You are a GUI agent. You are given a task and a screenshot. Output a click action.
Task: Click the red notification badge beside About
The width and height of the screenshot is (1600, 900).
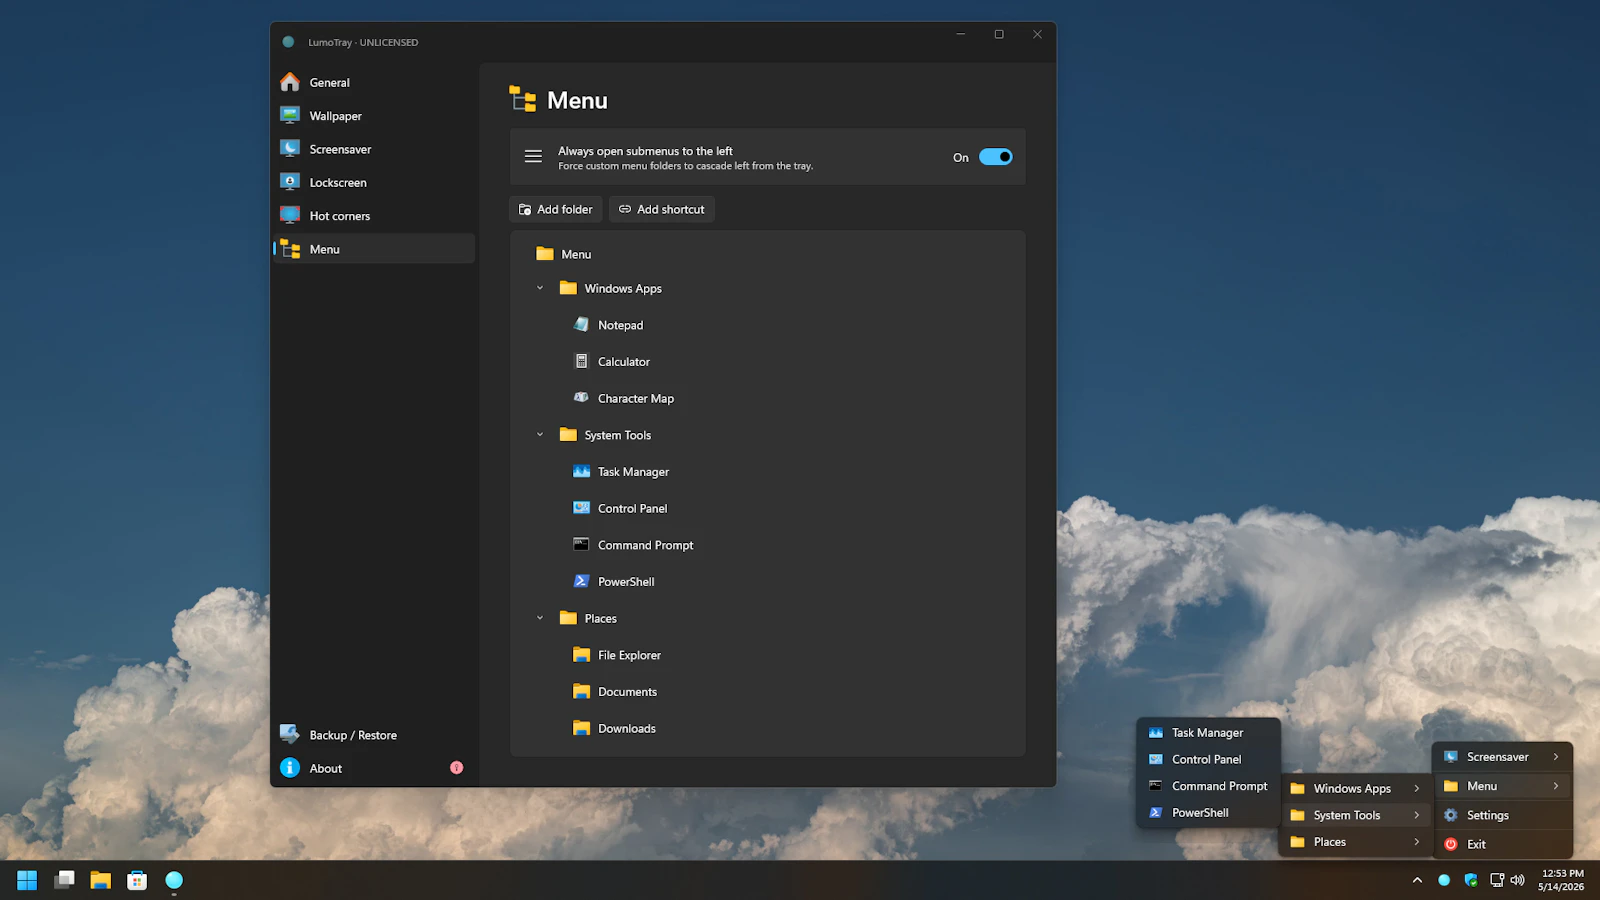(457, 768)
